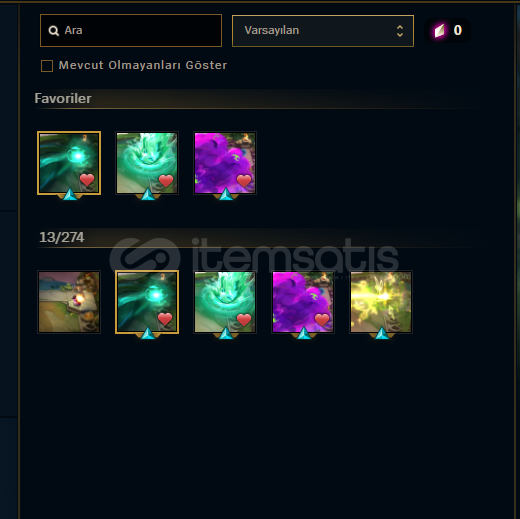
Task: Select the purple cloud boom in Favoriler
Action: pyautogui.click(x=225, y=163)
